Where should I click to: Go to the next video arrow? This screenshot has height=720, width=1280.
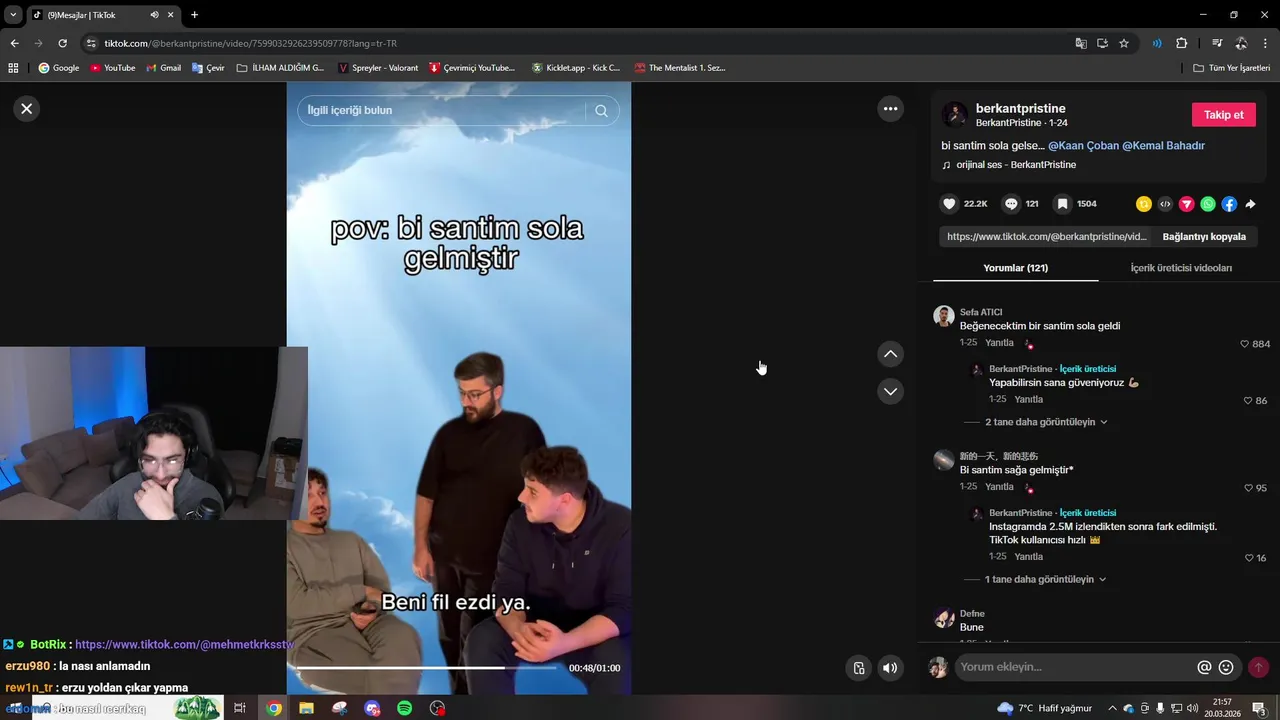tap(890, 391)
